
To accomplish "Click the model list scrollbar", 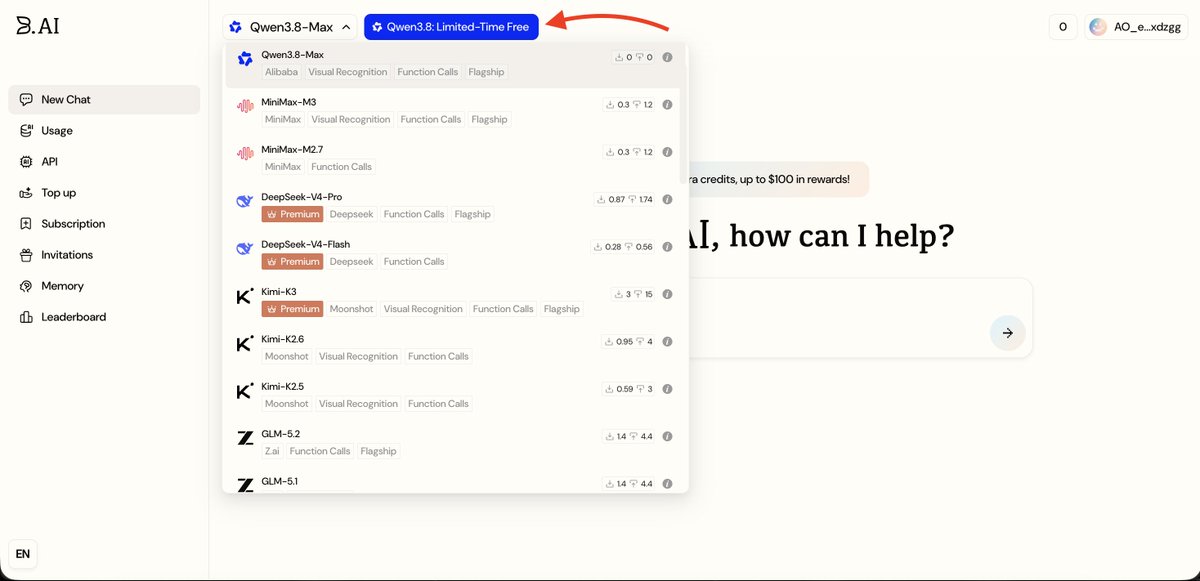I will [684, 115].
